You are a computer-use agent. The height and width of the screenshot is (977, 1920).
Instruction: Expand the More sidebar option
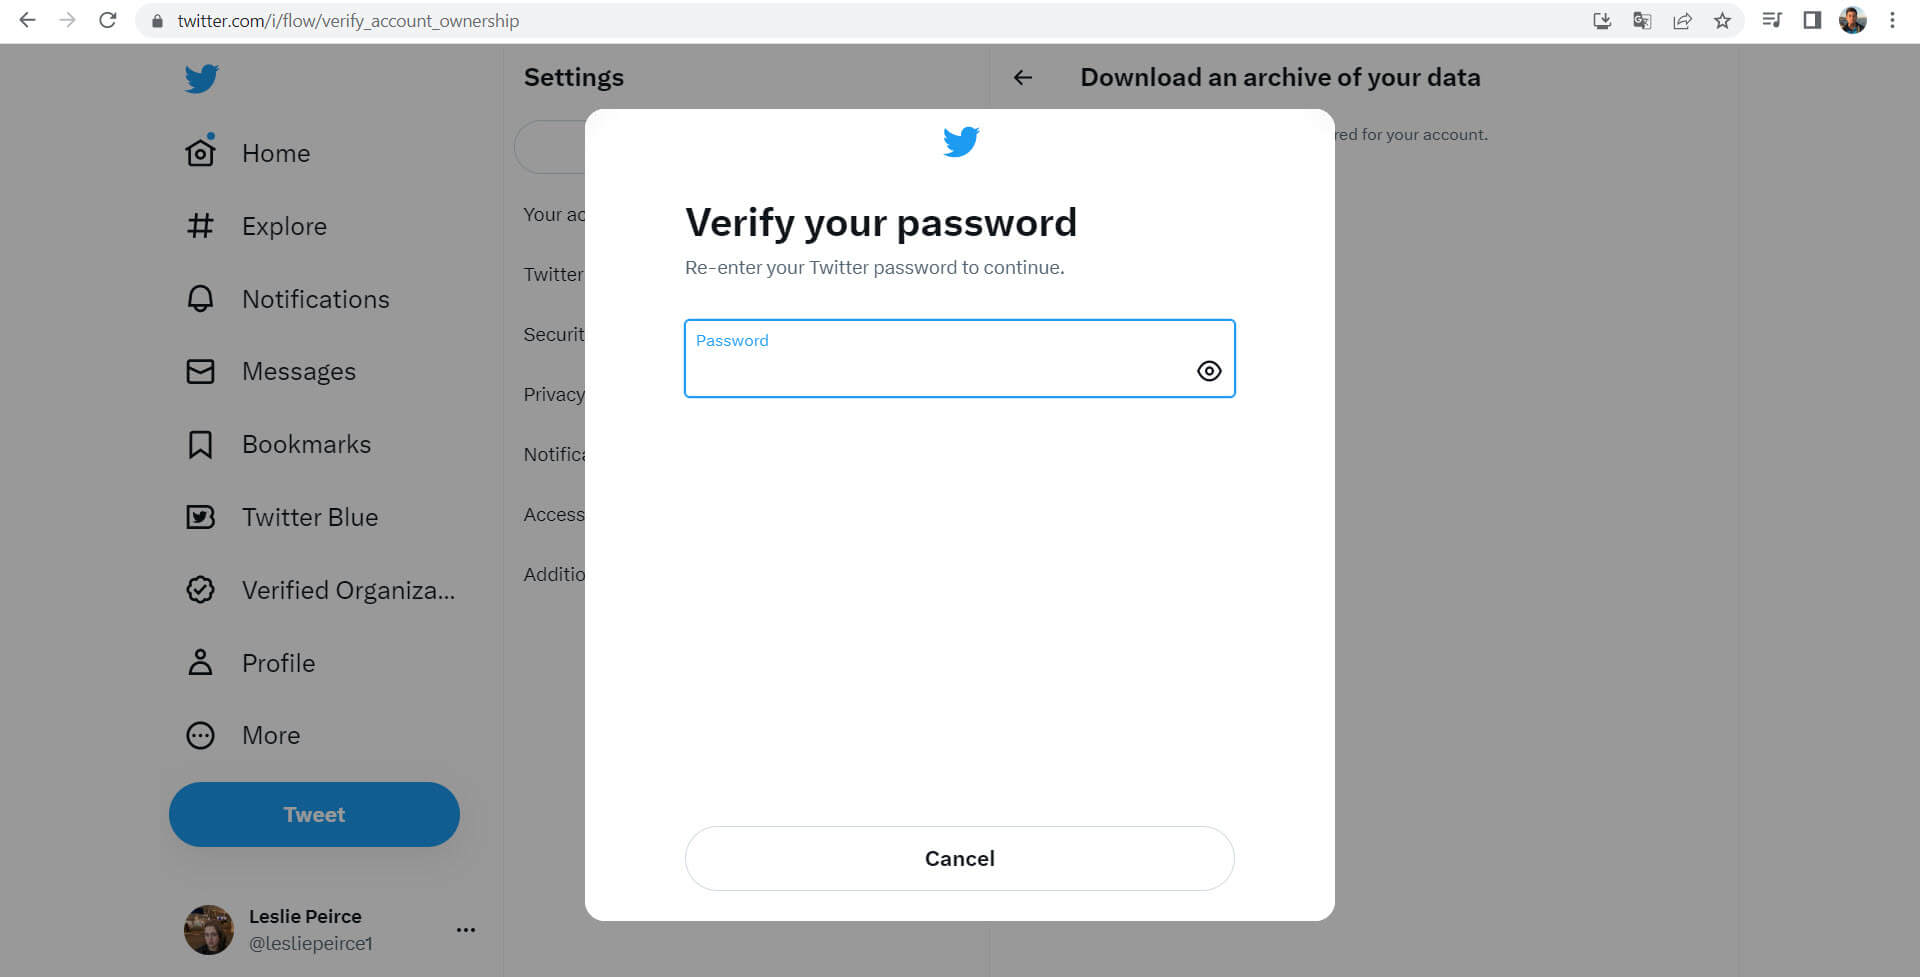click(x=200, y=735)
